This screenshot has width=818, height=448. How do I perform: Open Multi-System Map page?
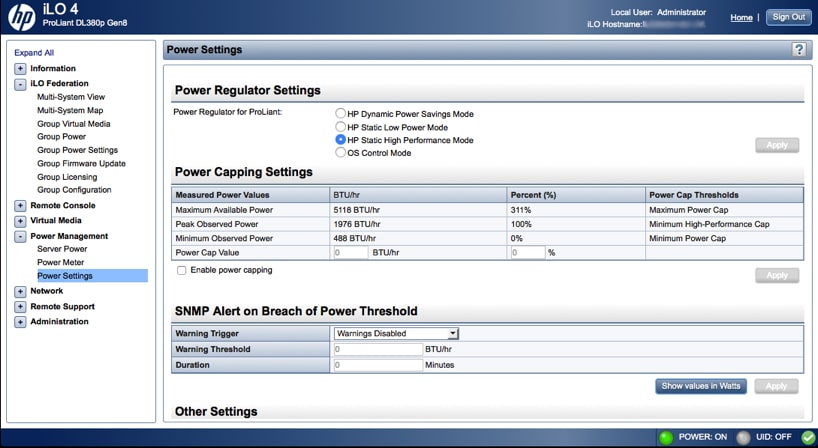click(70, 110)
